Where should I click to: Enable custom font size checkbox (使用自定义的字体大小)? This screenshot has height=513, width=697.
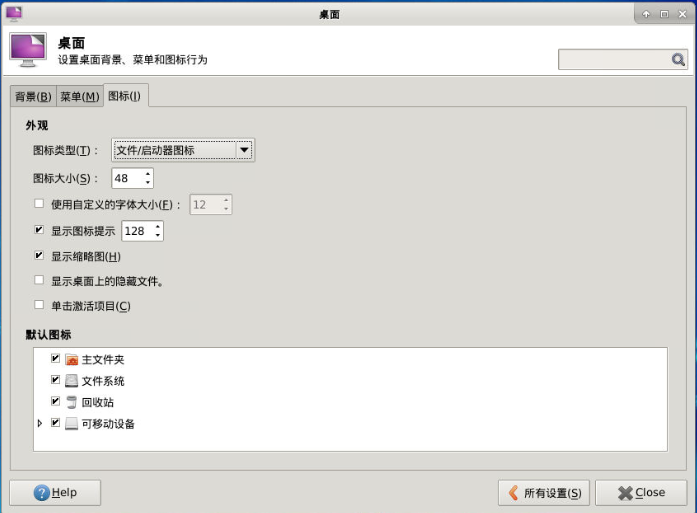[39, 203]
